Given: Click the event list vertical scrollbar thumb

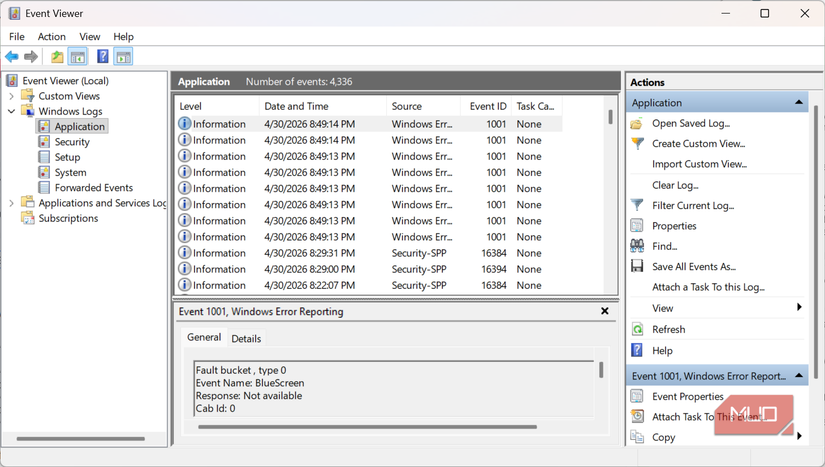Looking at the screenshot, I should [x=610, y=117].
